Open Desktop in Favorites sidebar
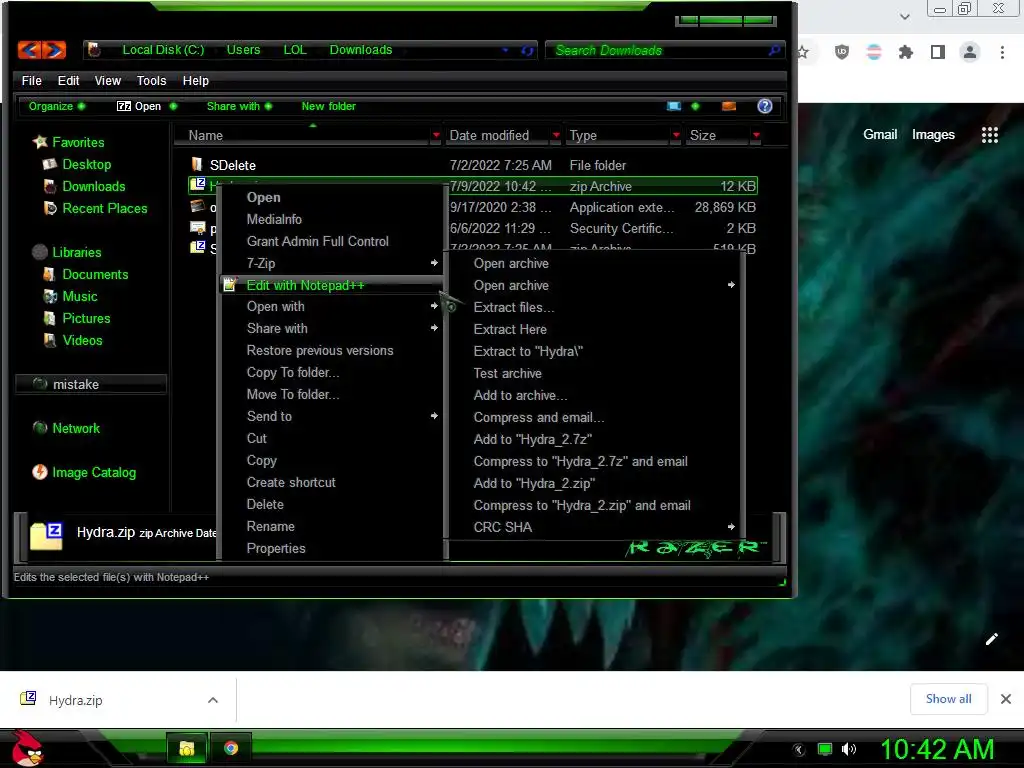1024x768 pixels. [86, 165]
